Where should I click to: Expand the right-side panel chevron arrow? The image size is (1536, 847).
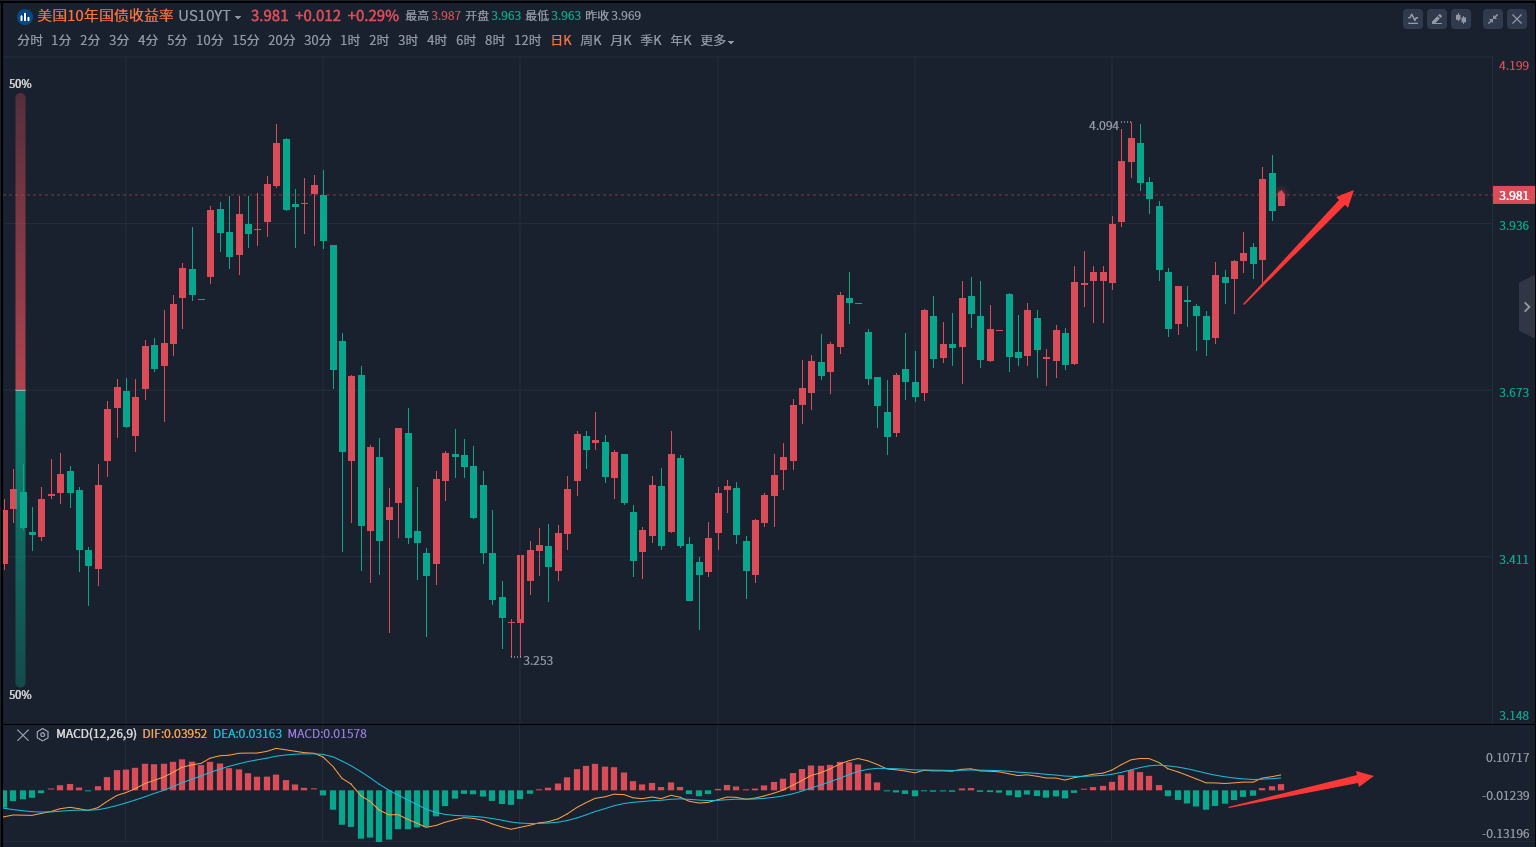pyautogui.click(x=1527, y=308)
